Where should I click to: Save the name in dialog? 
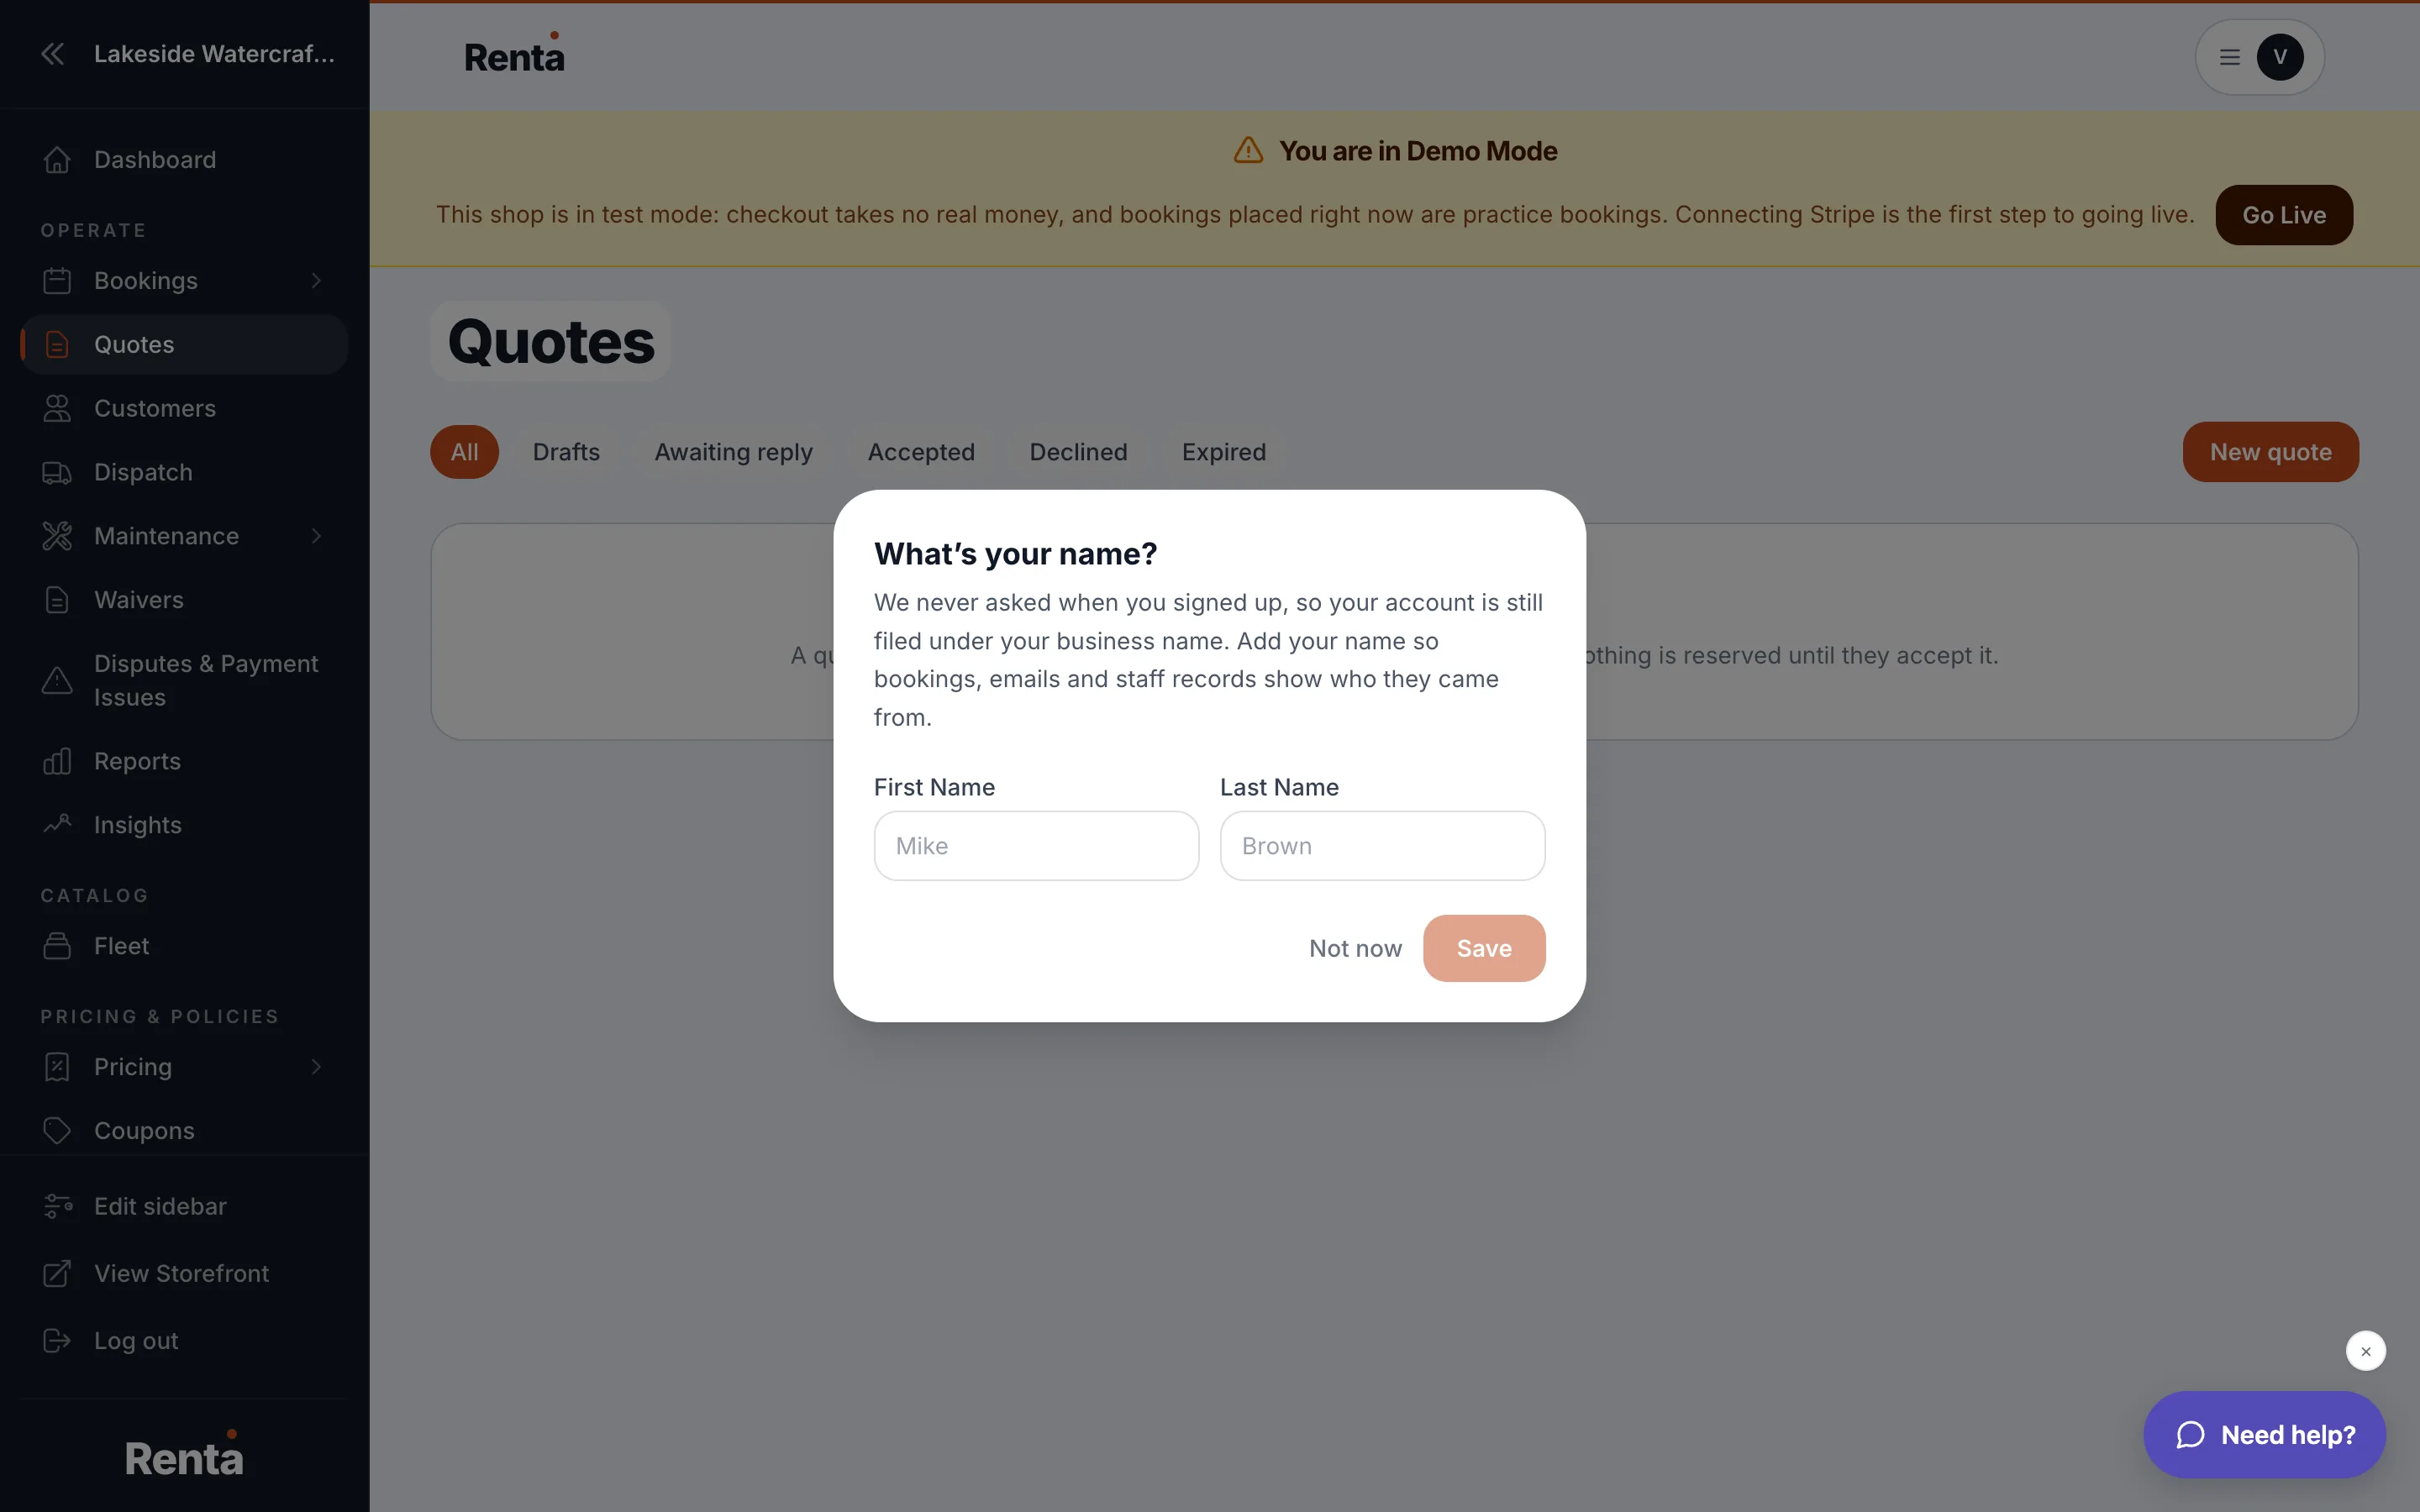coord(1484,948)
